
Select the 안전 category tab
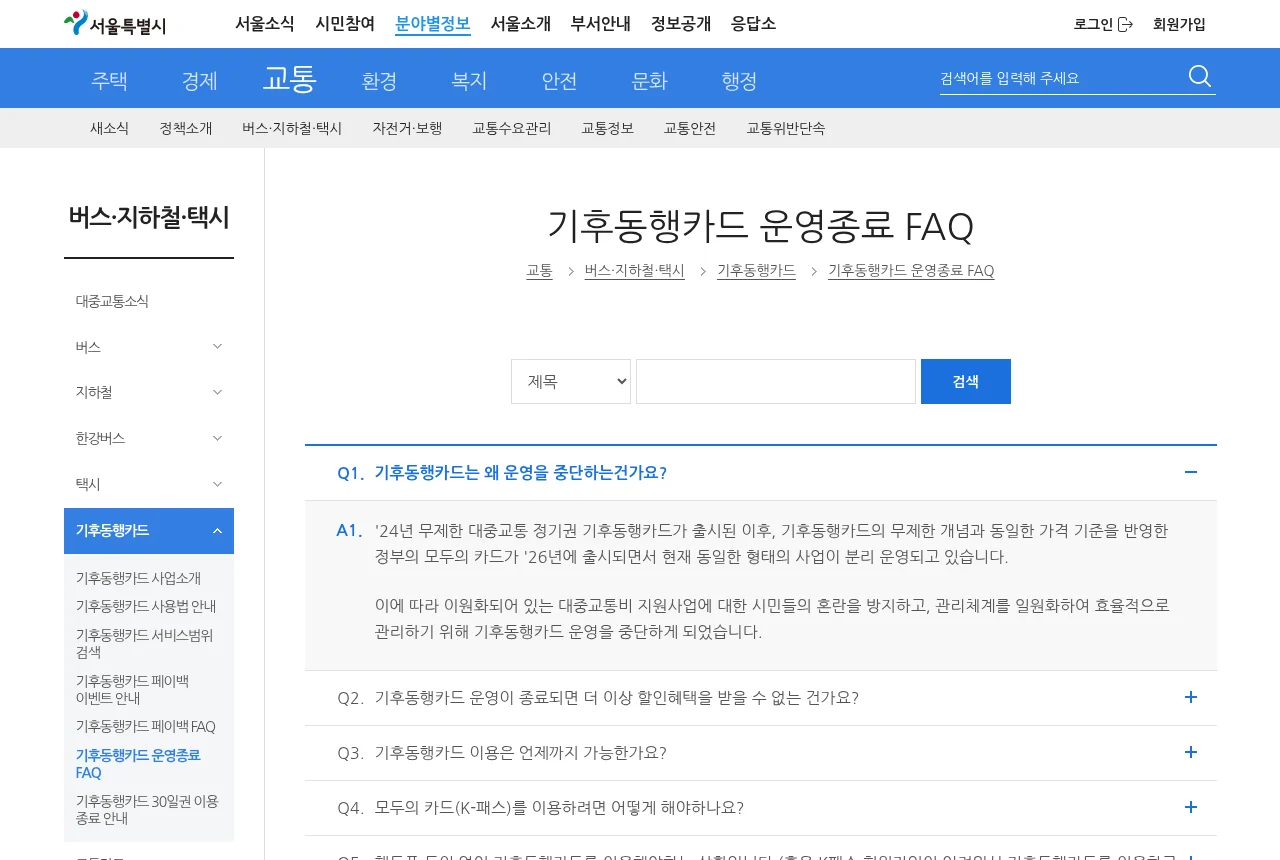pos(559,81)
